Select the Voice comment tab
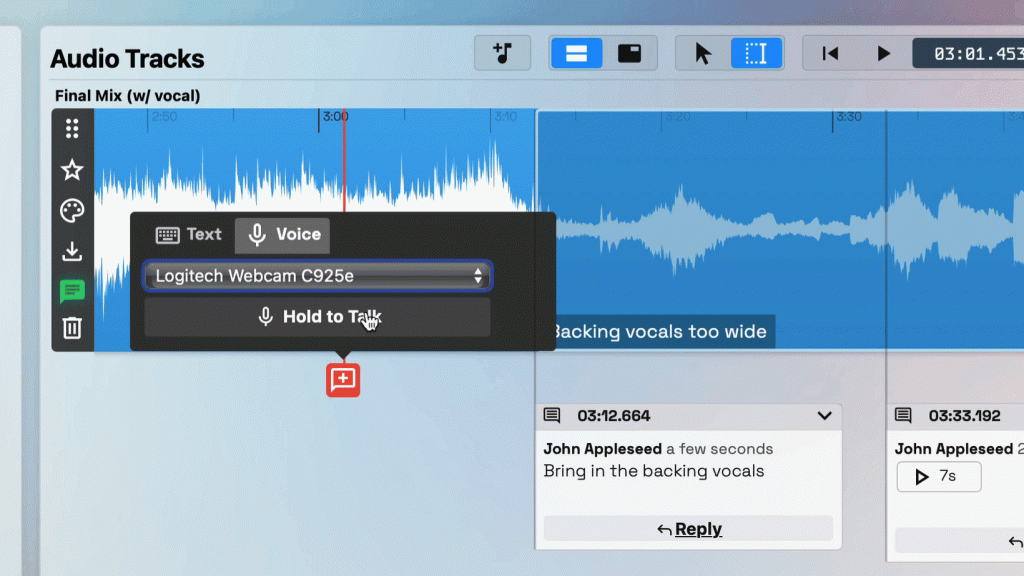1024x576 pixels. tap(284, 235)
